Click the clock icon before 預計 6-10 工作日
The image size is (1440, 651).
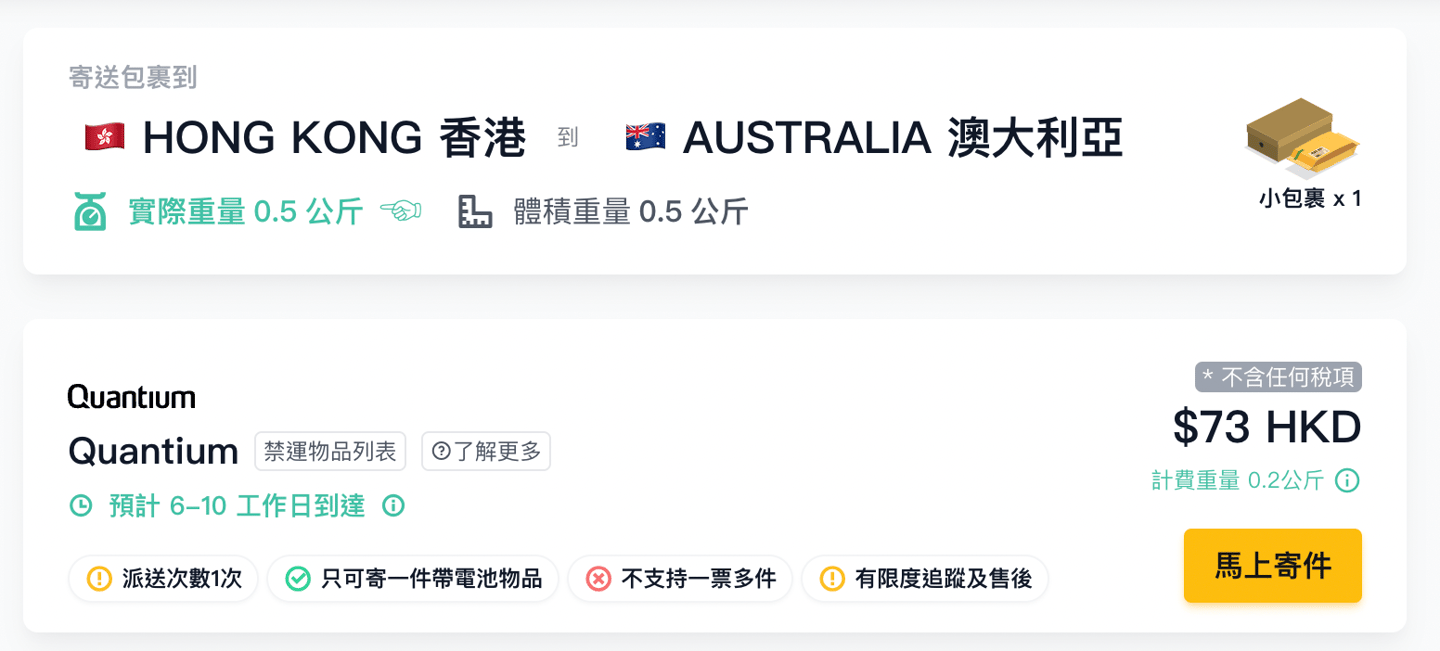click(x=81, y=506)
